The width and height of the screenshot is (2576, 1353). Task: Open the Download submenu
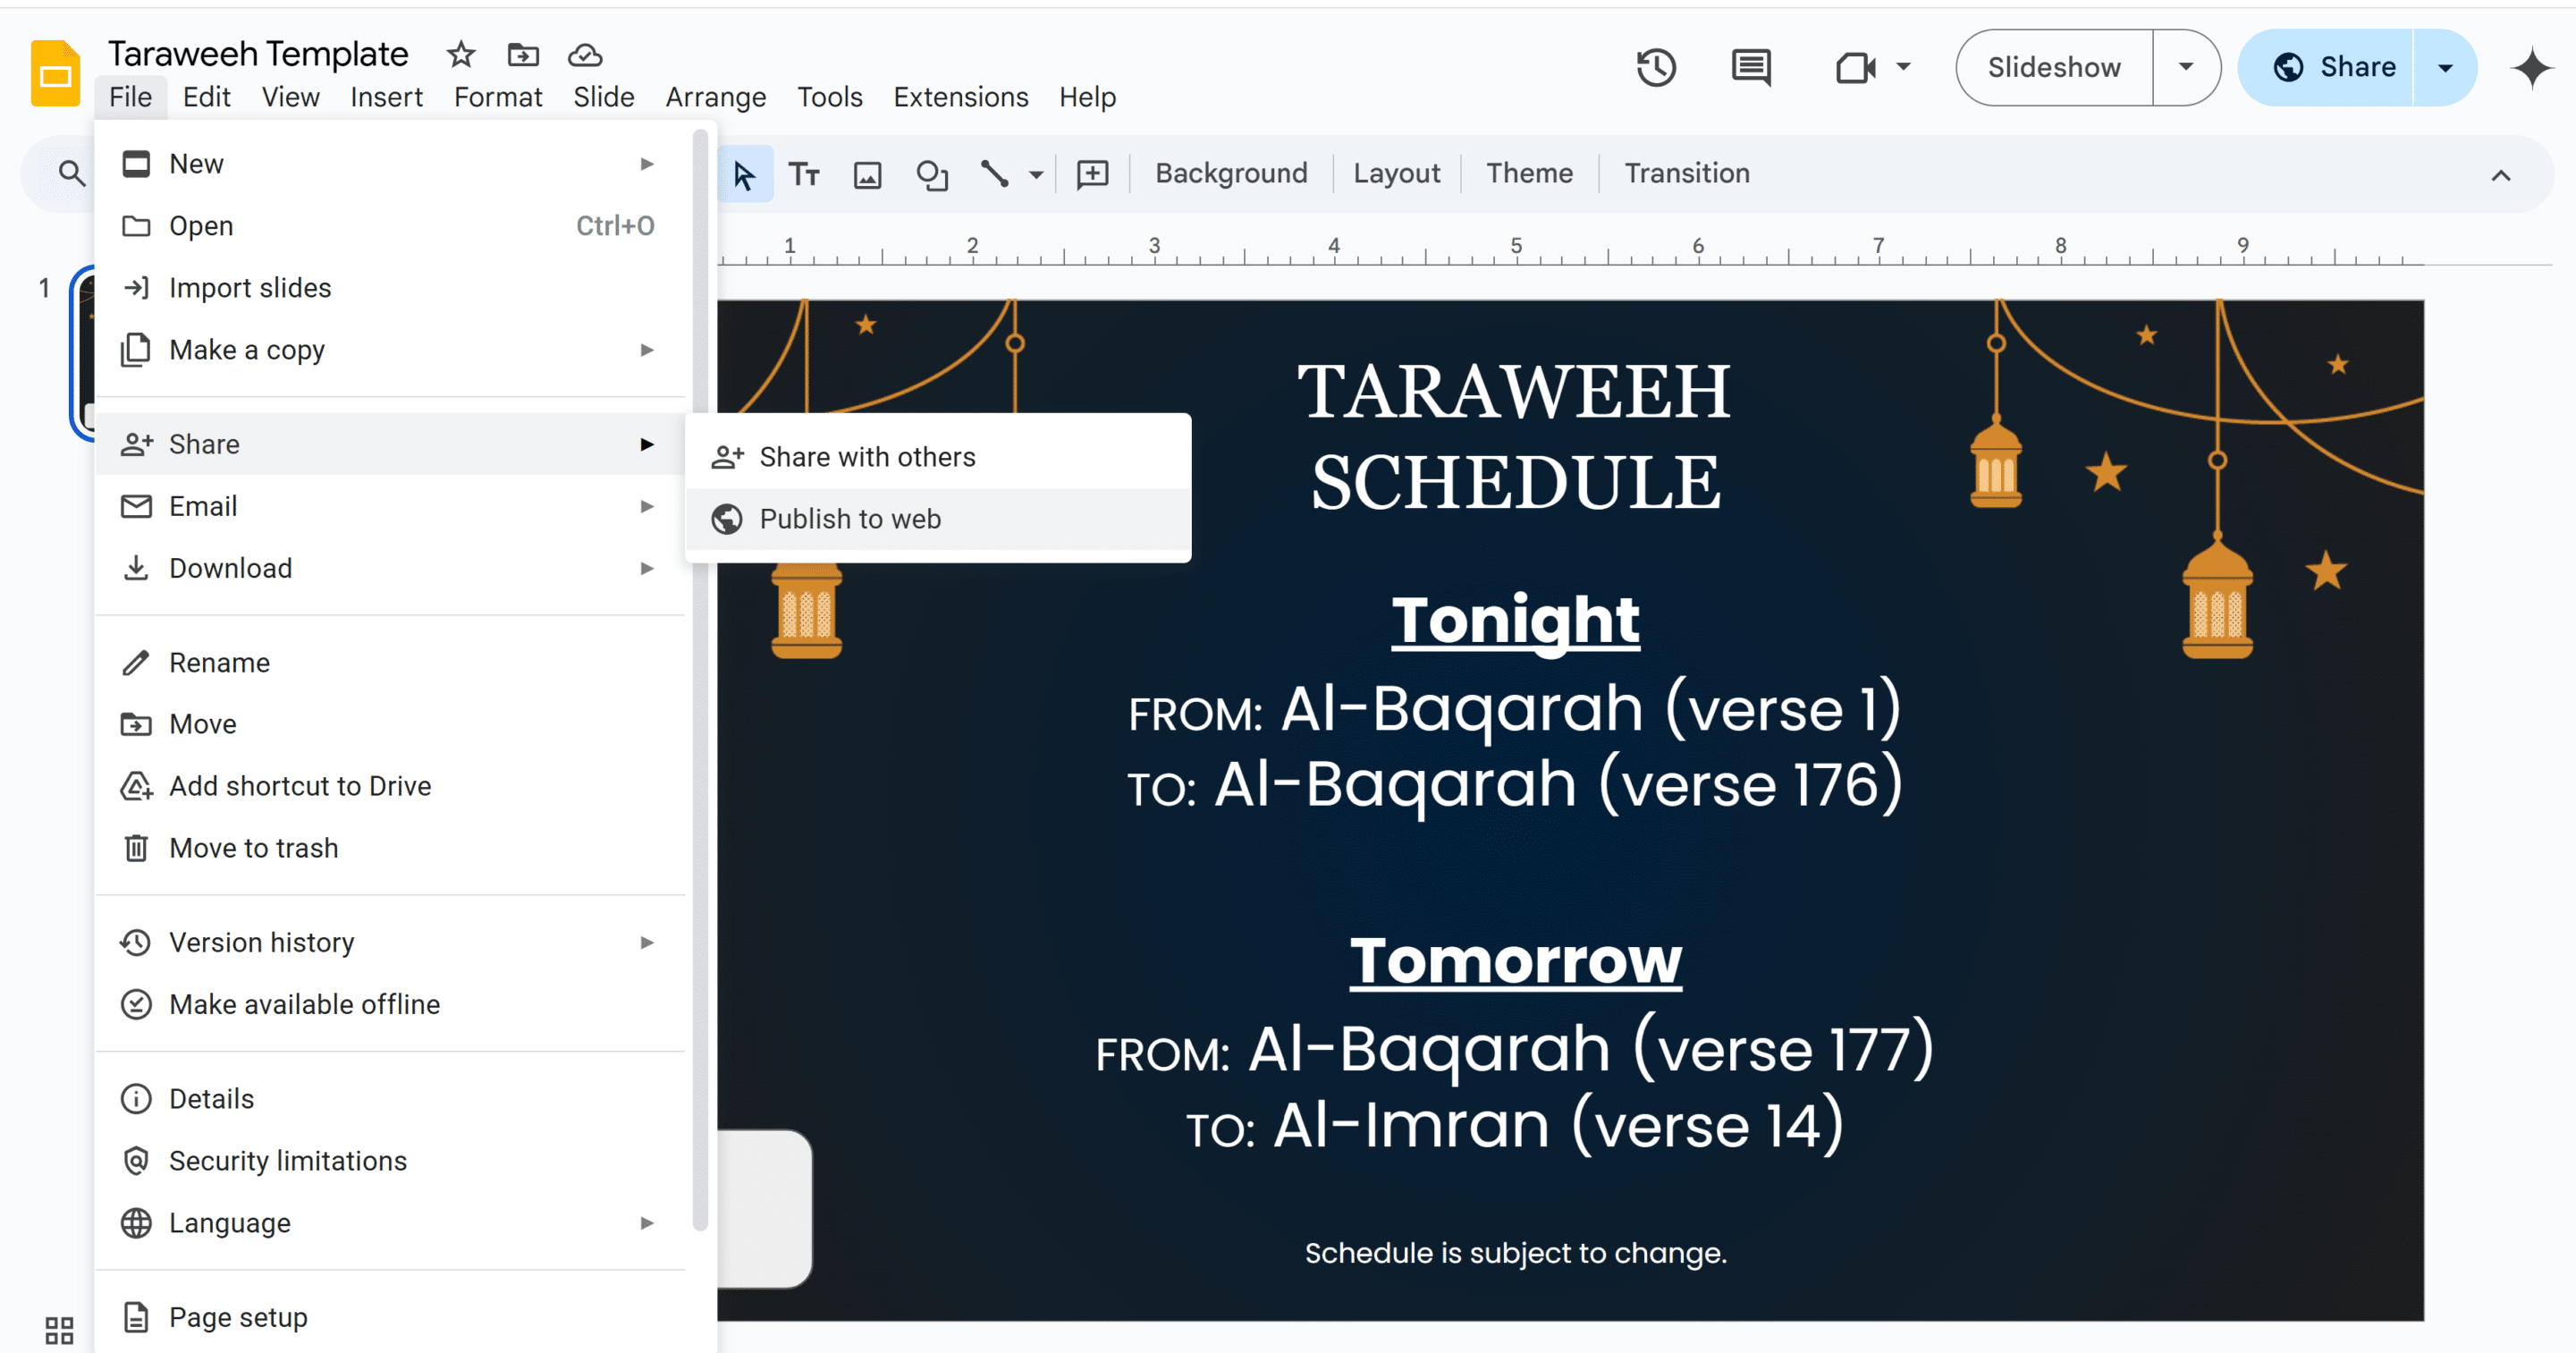[230, 568]
